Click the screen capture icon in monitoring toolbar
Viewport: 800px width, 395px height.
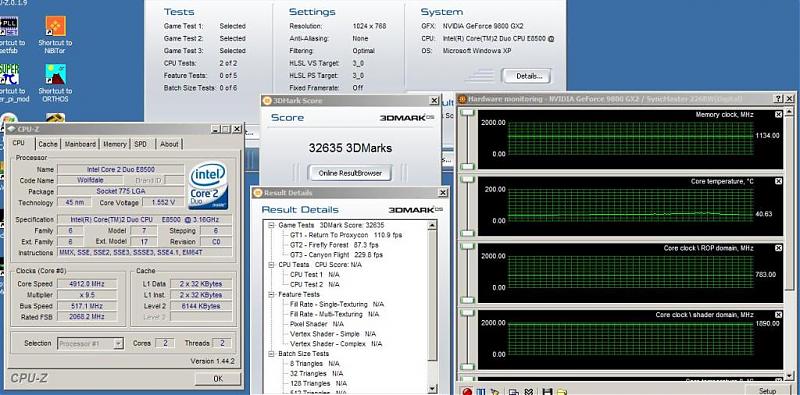pos(514,391)
